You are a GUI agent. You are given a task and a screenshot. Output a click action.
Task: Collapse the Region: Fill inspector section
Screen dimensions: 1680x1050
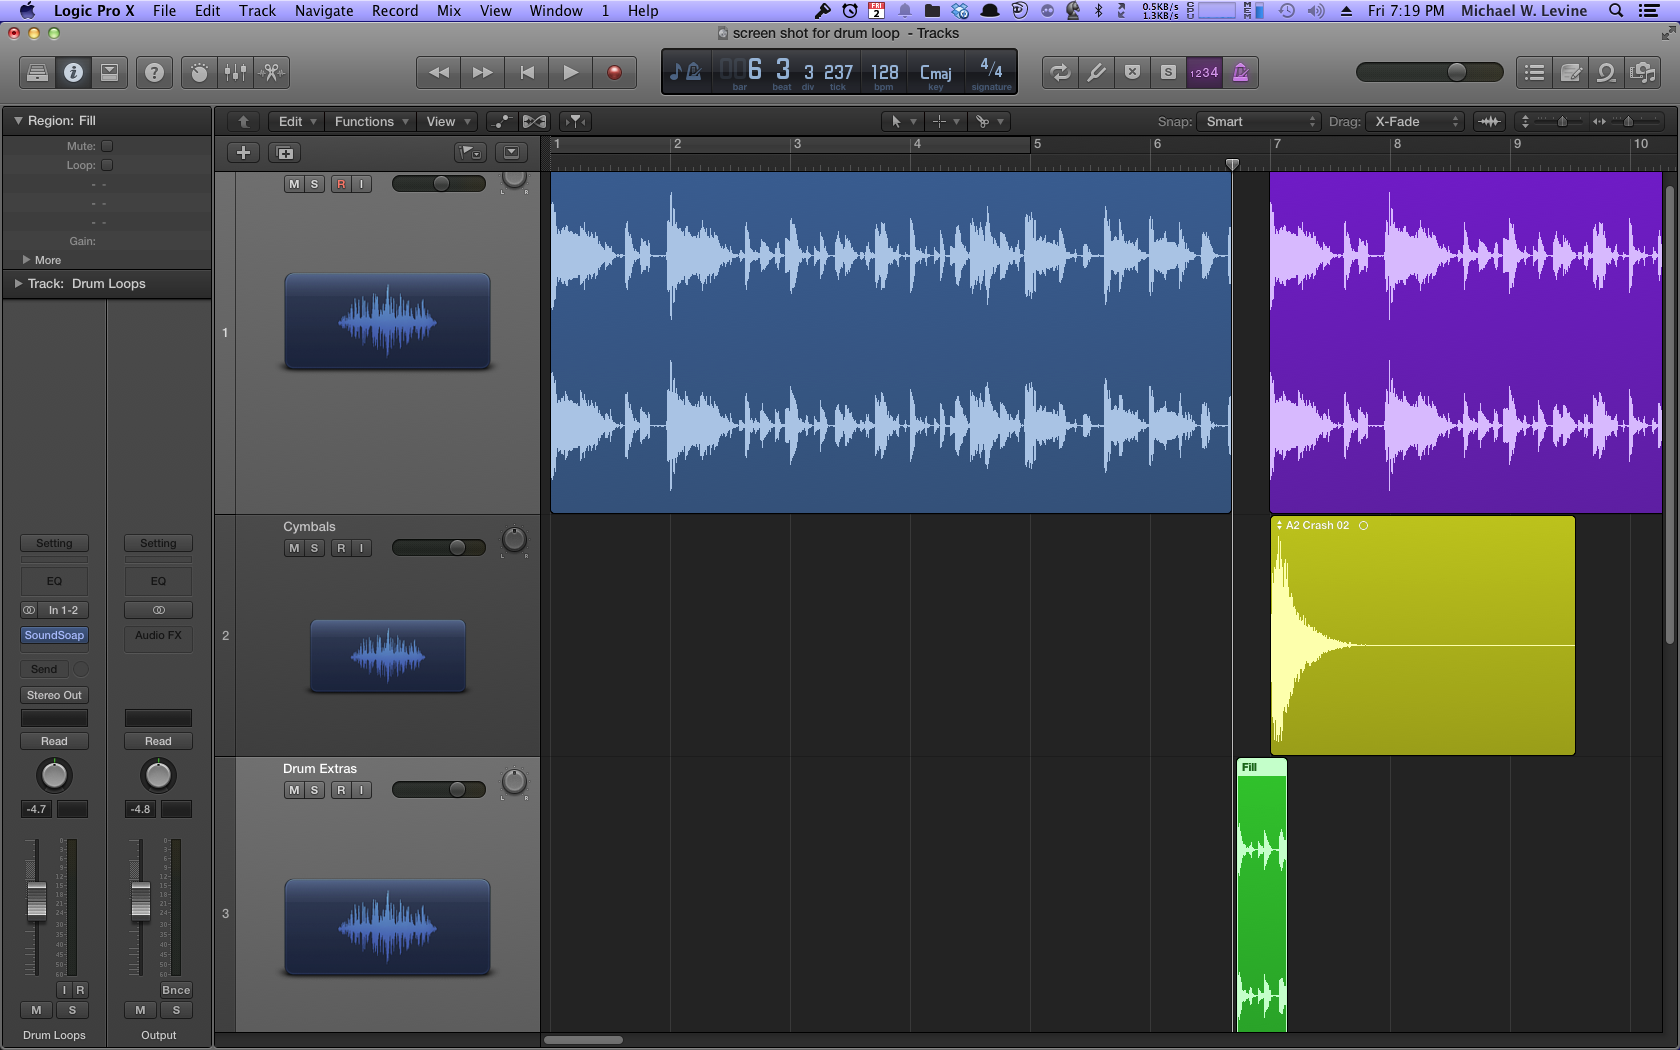click(x=18, y=121)
